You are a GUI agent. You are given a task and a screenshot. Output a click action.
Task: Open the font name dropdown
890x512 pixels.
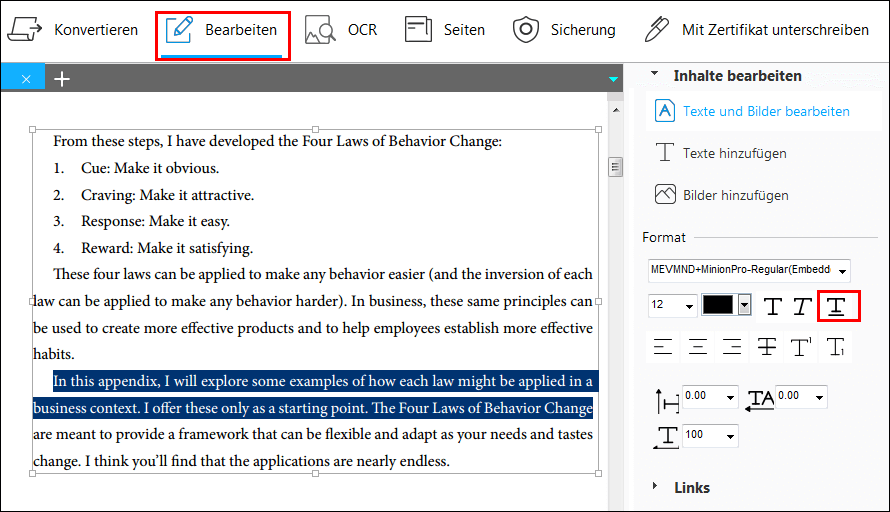pos(843,271)
